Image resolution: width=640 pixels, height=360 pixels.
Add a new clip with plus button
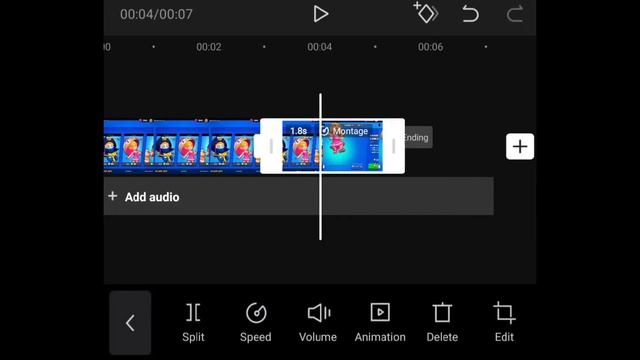point(520,147)
